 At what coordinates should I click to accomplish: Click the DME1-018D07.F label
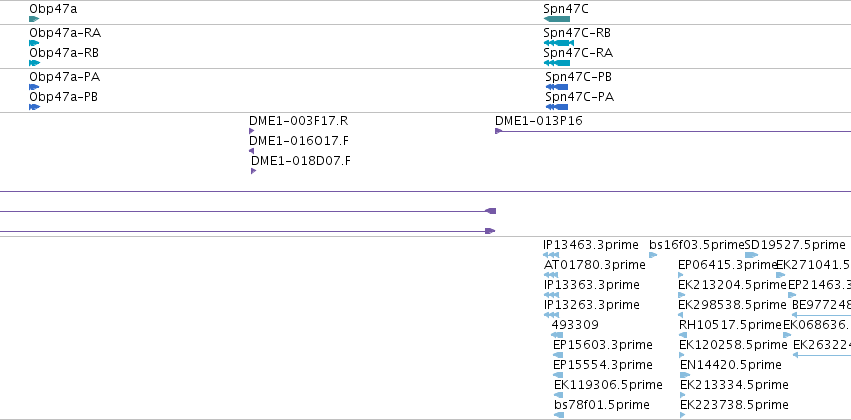point(301,161)
